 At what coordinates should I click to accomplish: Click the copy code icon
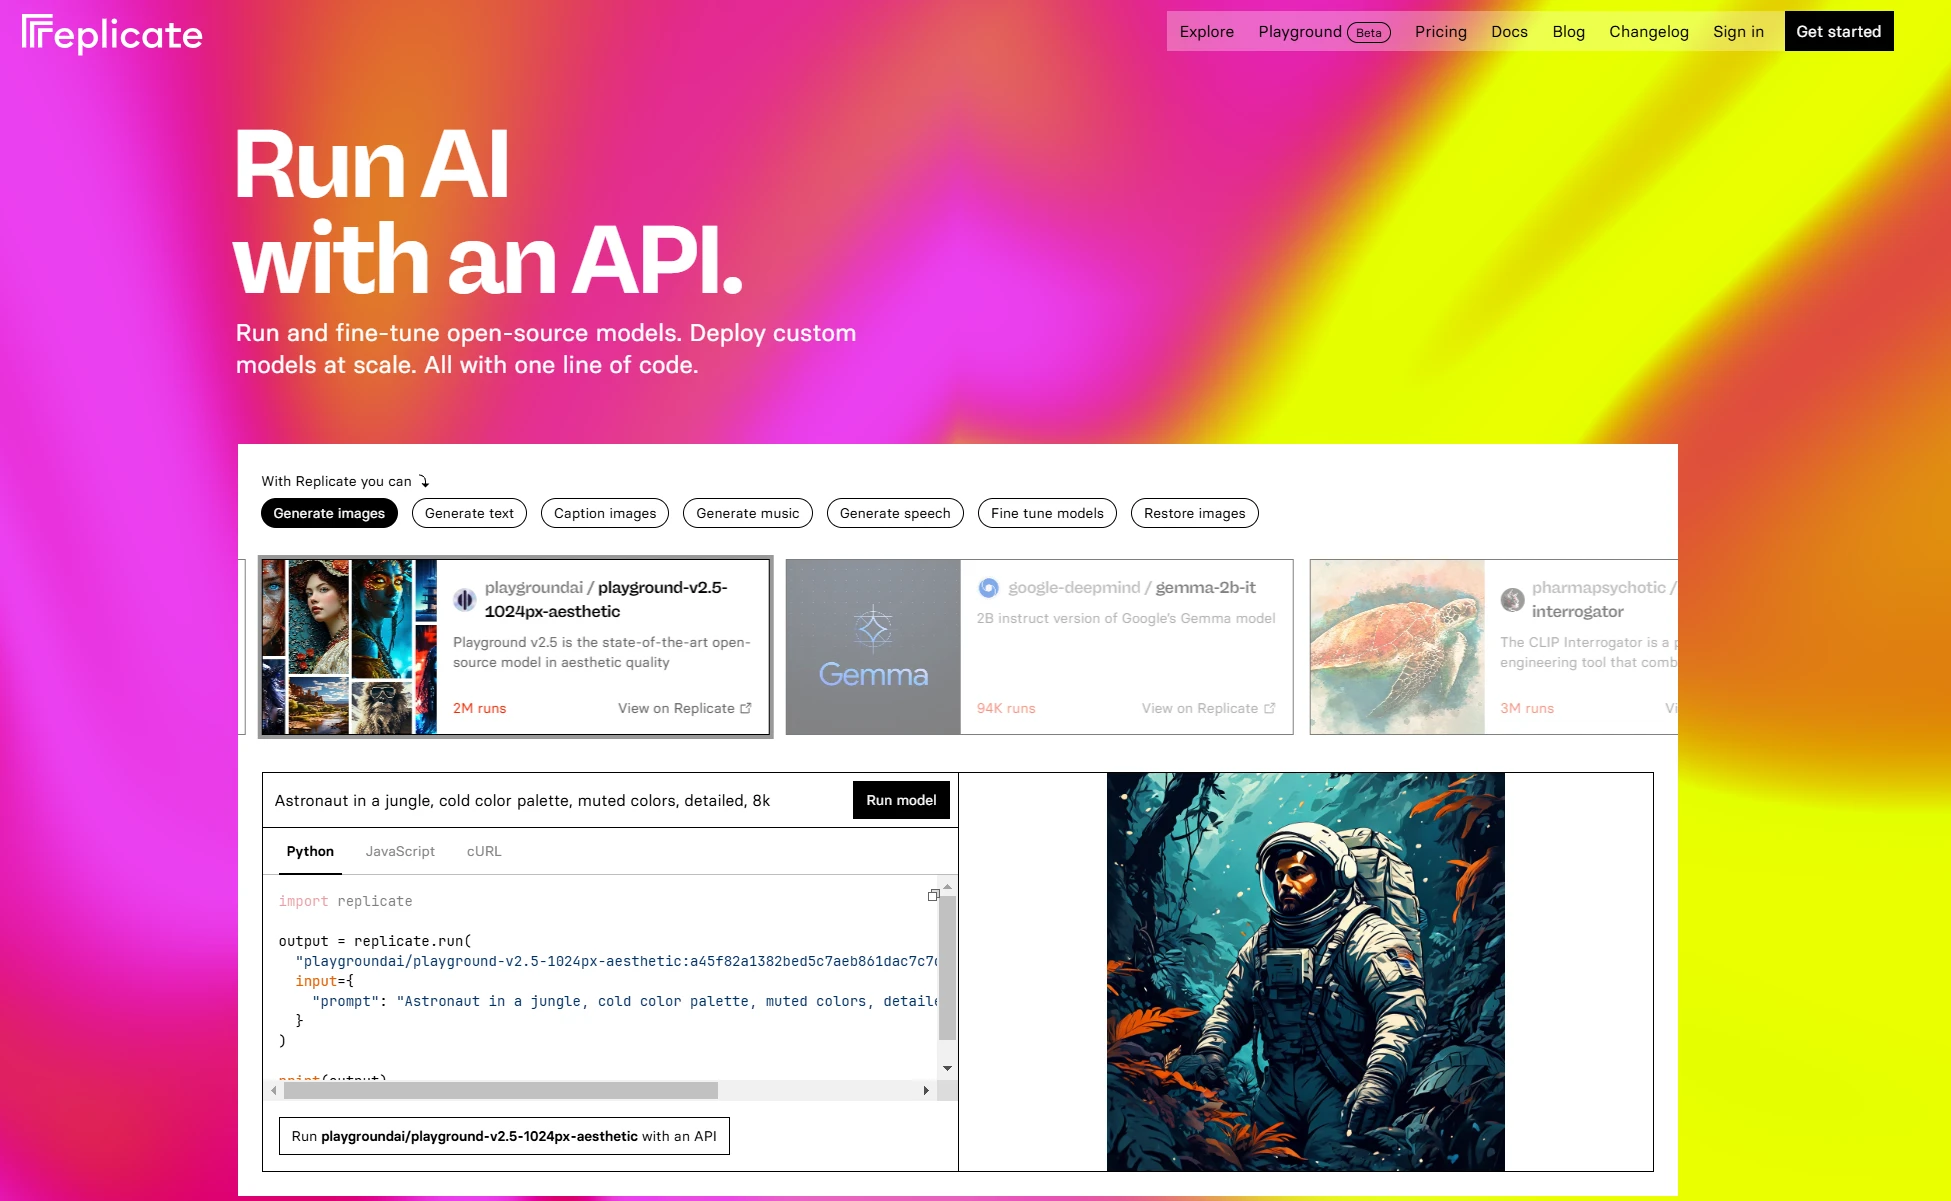tap(933, 895)
